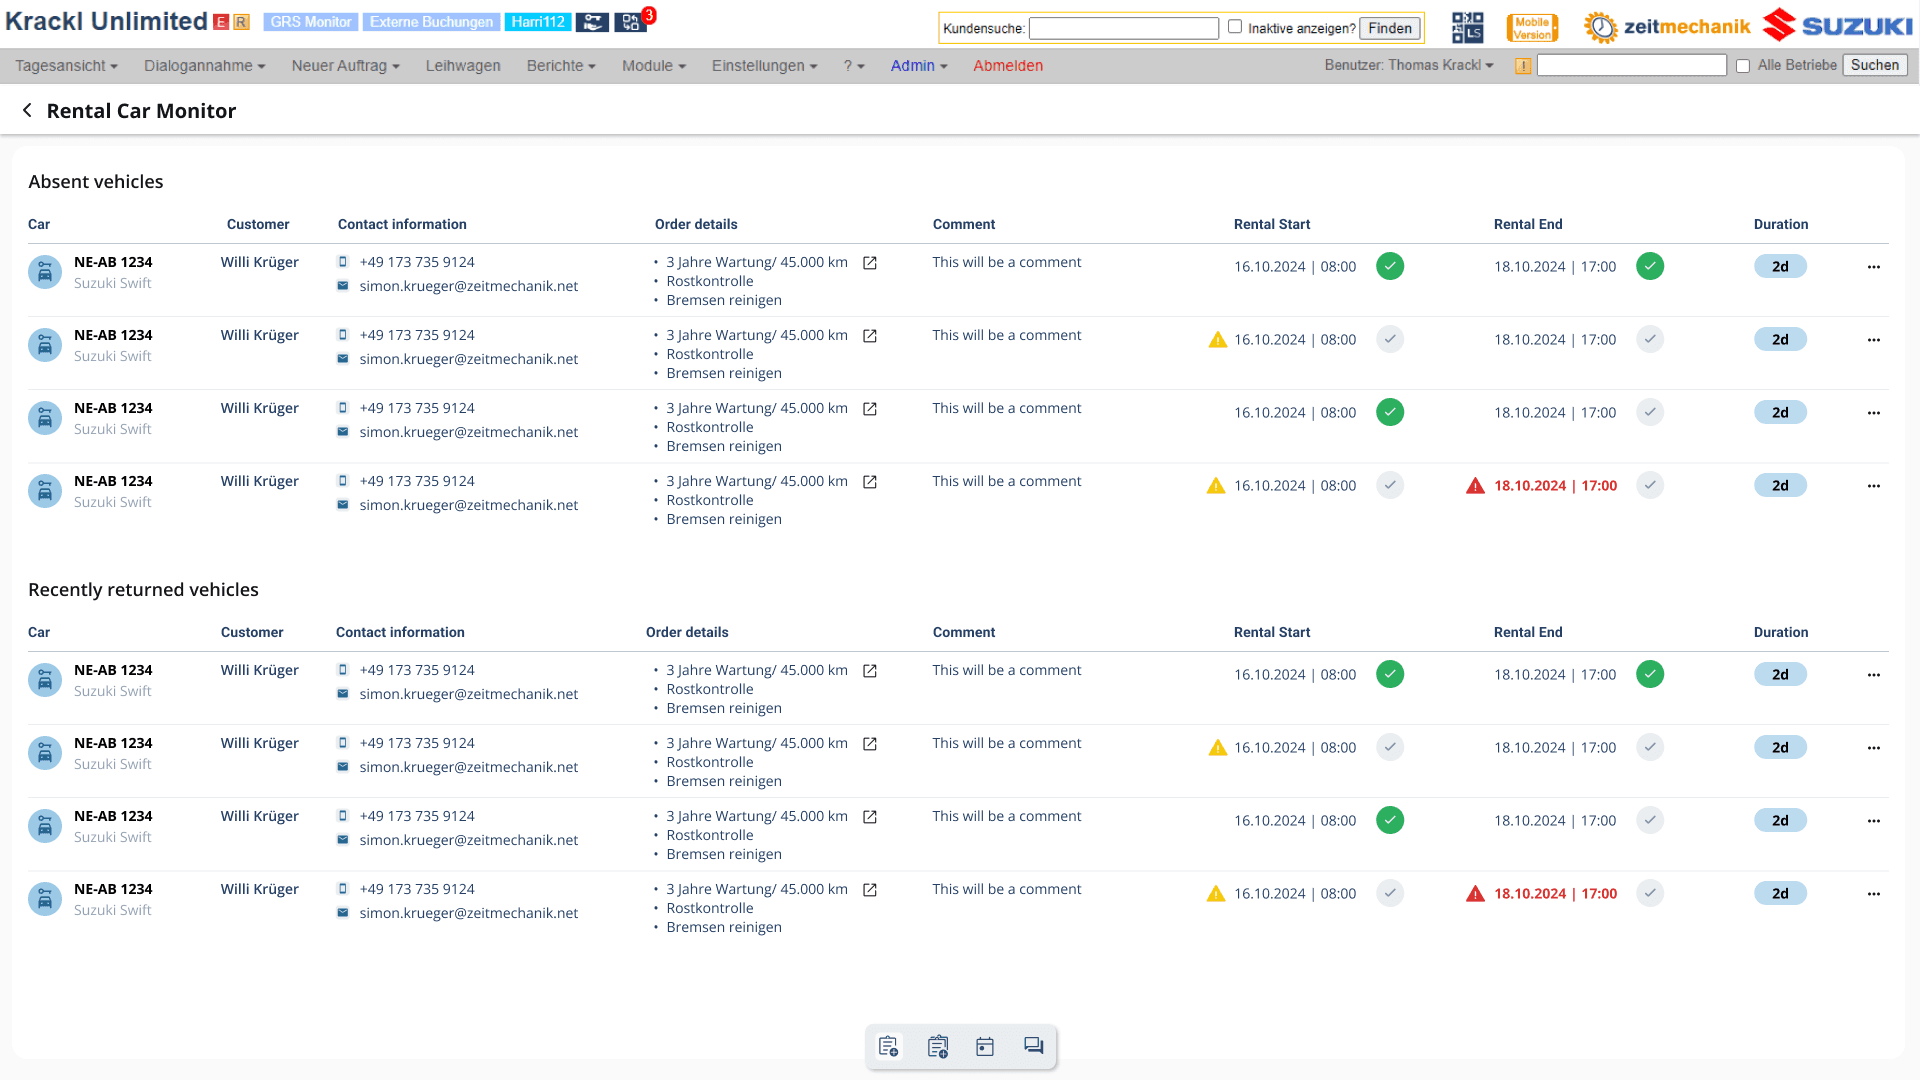
Task: Toggle Inaktive anzeigen checkbox
Action: [x=1235, y=27]
